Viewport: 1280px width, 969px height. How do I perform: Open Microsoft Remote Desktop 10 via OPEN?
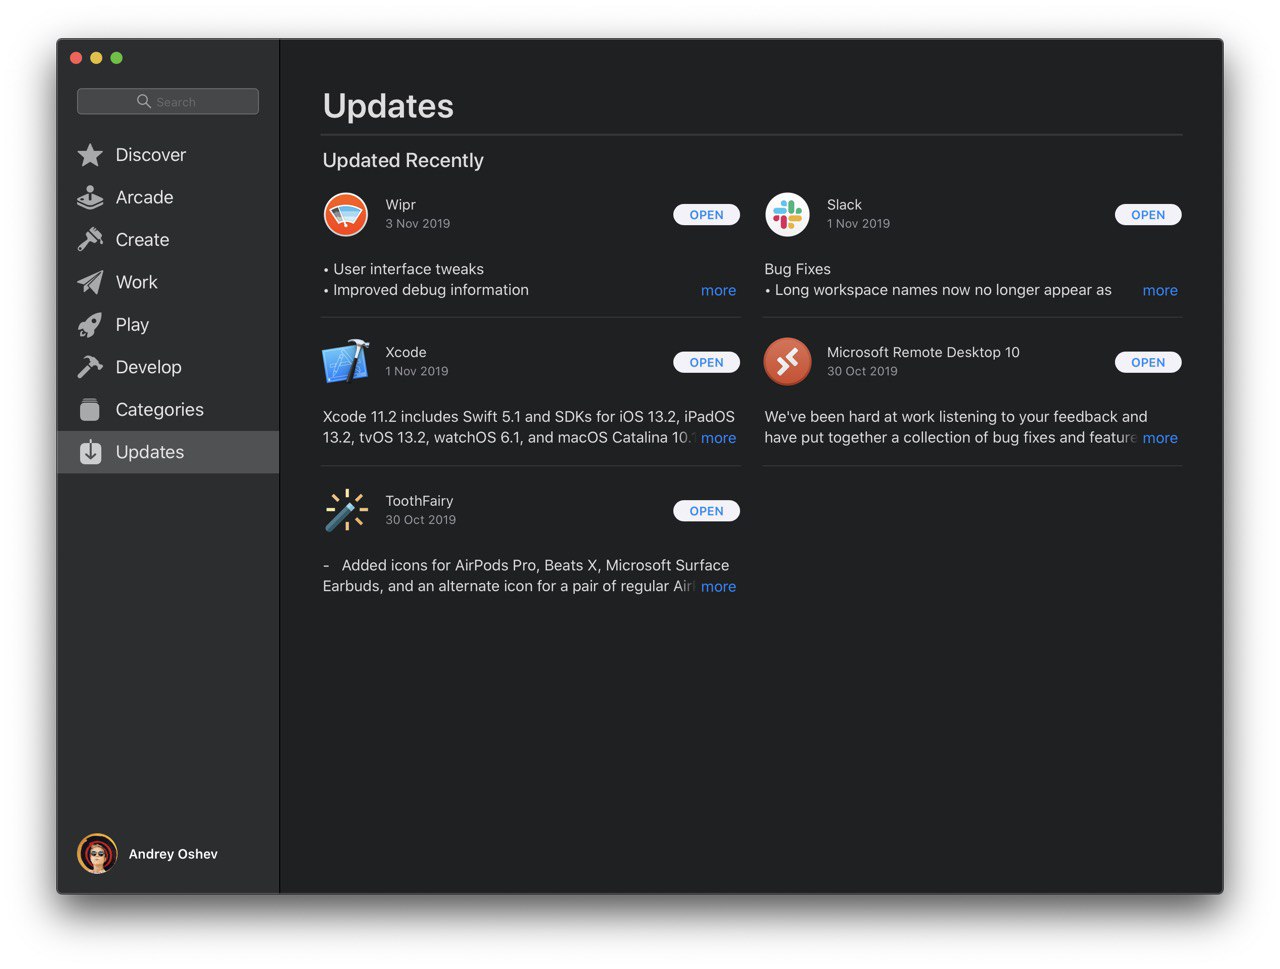point(1148,363)
